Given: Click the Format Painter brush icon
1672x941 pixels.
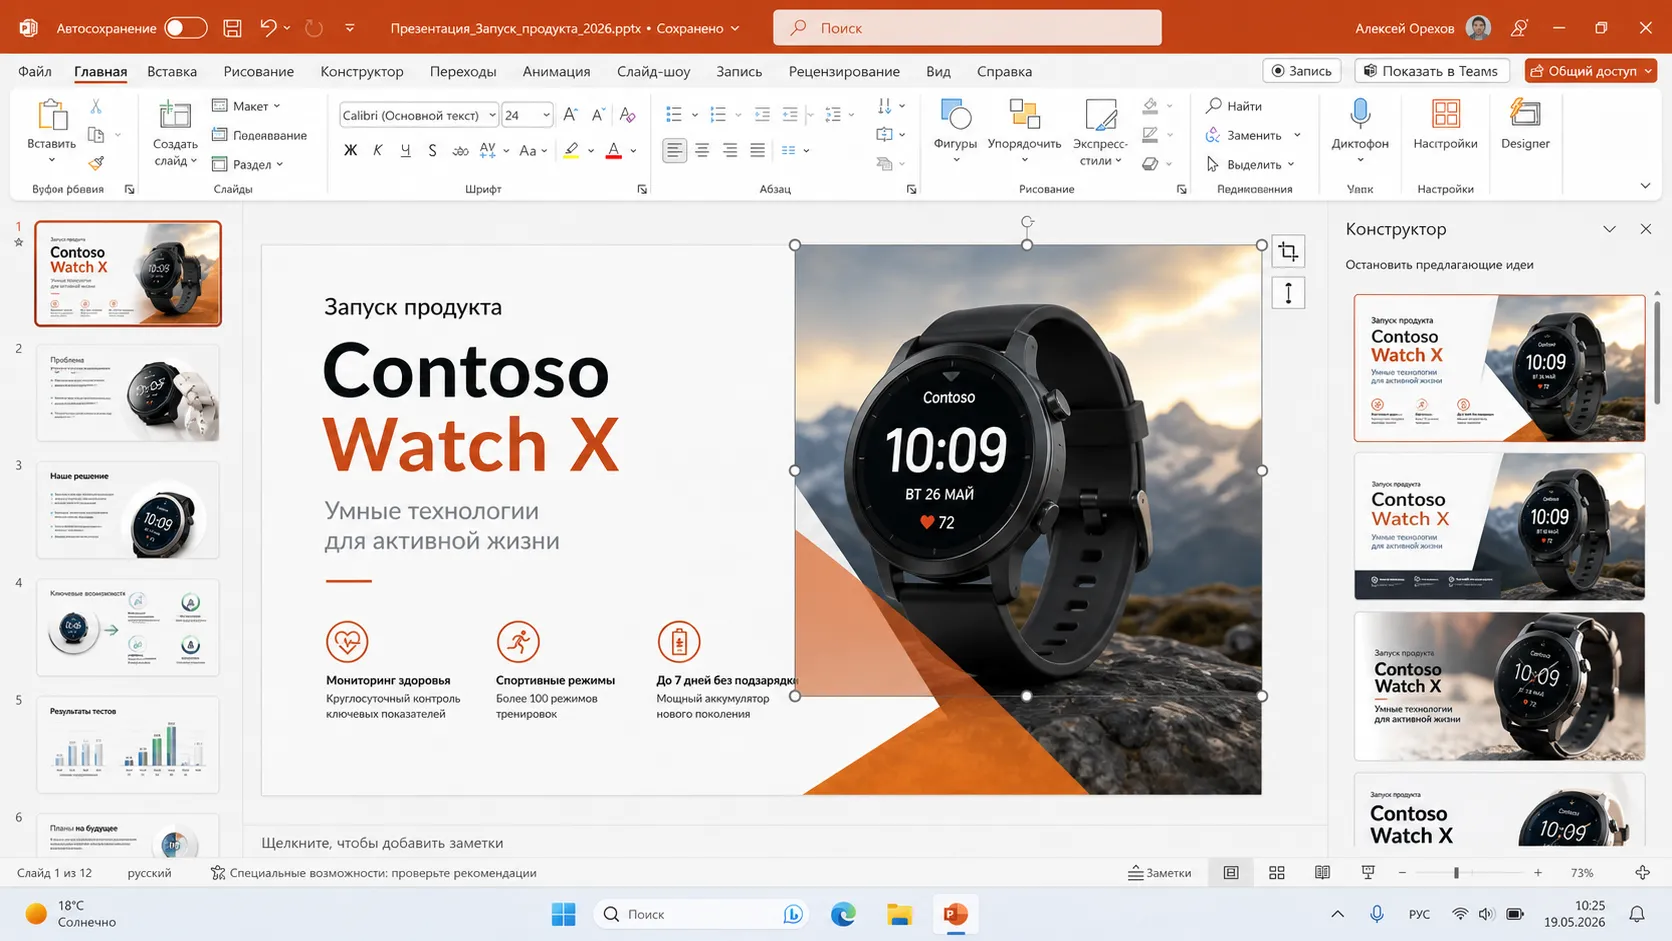Looking at the screenshot, I should pos(96,163).
